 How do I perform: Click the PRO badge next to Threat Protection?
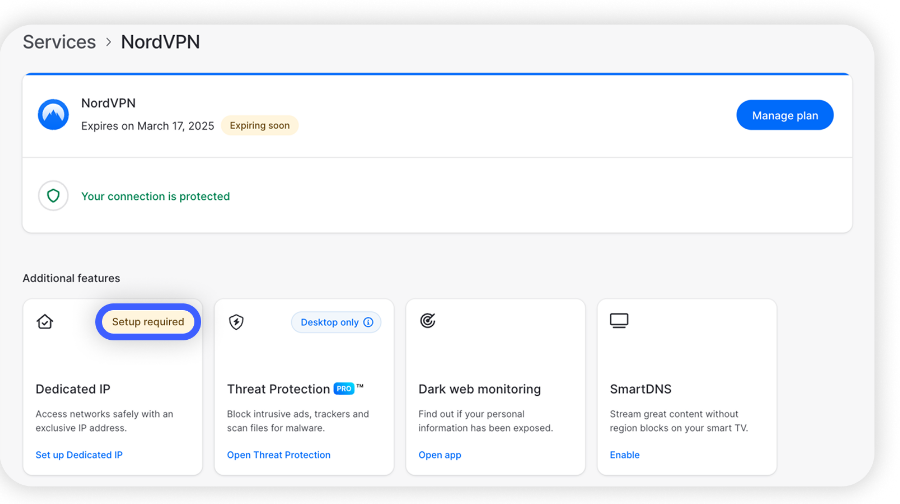point(344,389)
